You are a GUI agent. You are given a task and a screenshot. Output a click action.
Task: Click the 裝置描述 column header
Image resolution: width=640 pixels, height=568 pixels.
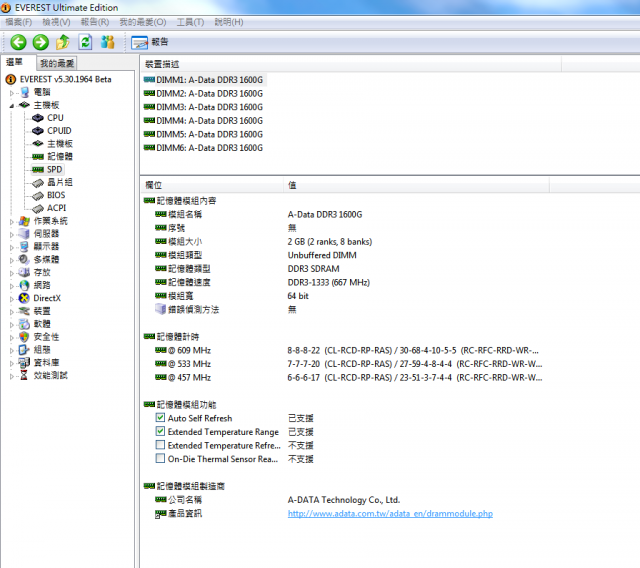(x=351, y=64)
